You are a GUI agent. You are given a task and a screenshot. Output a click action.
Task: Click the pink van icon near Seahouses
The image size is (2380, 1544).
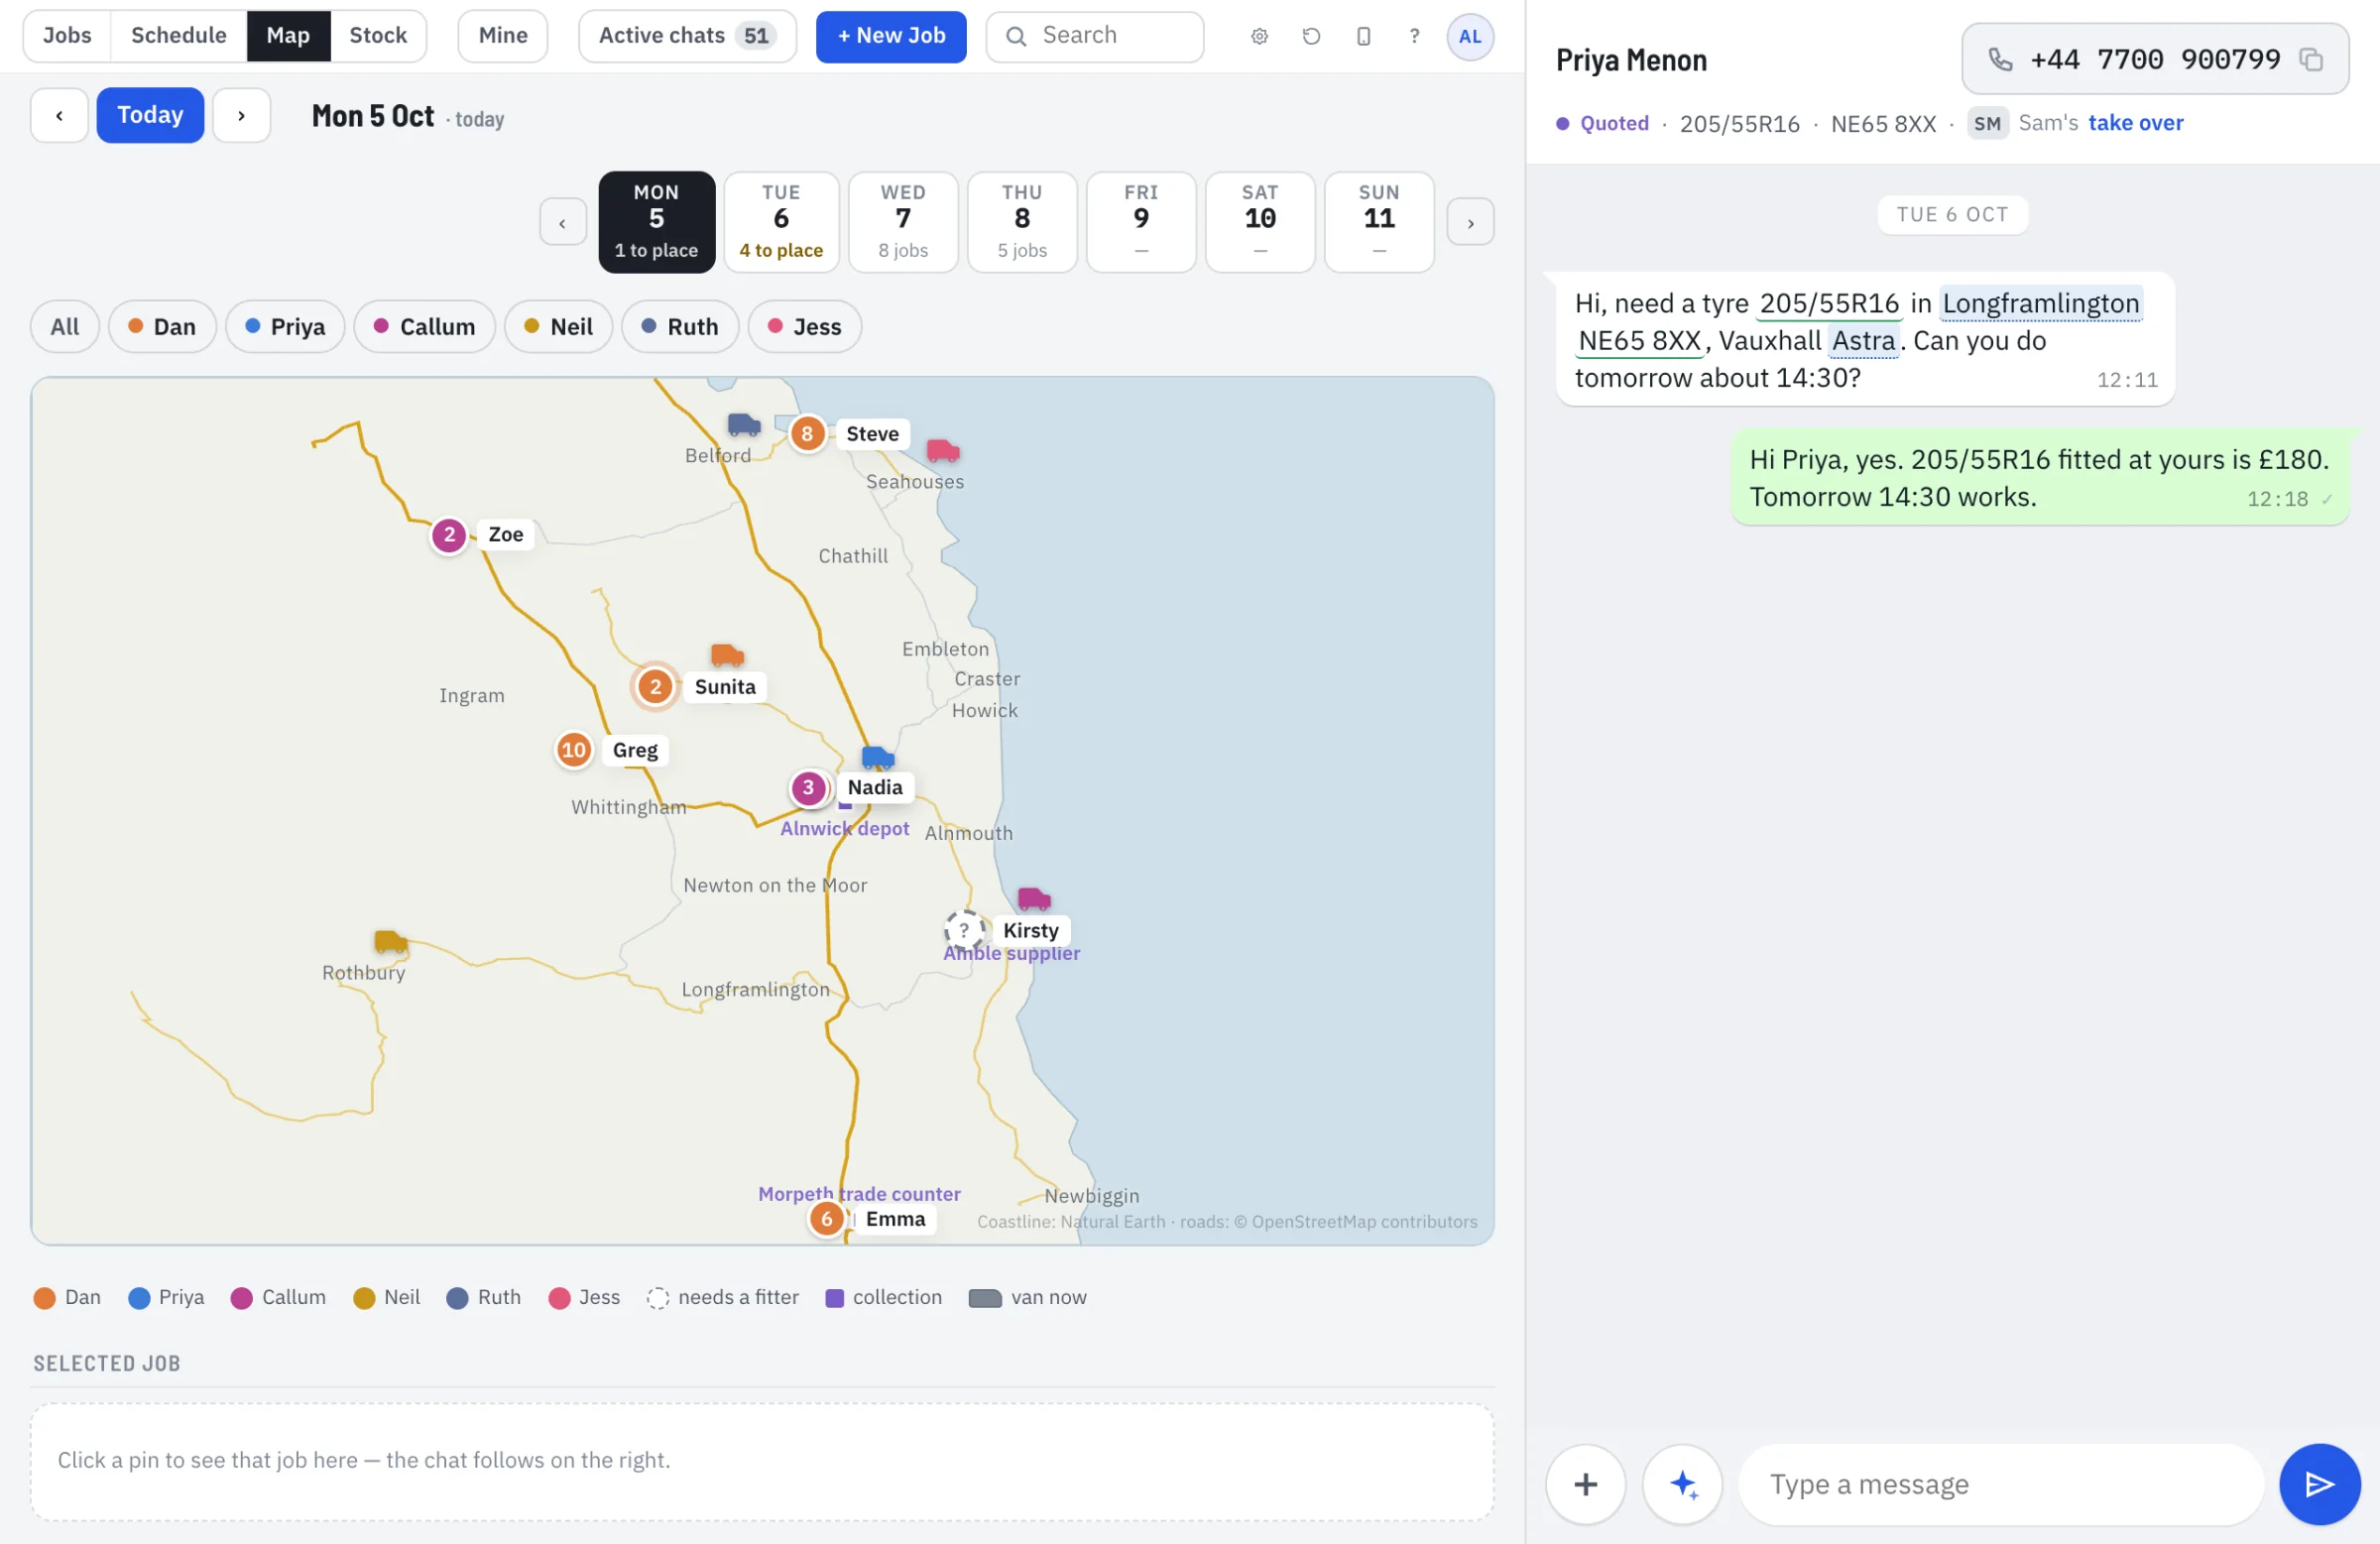point(942,451)
